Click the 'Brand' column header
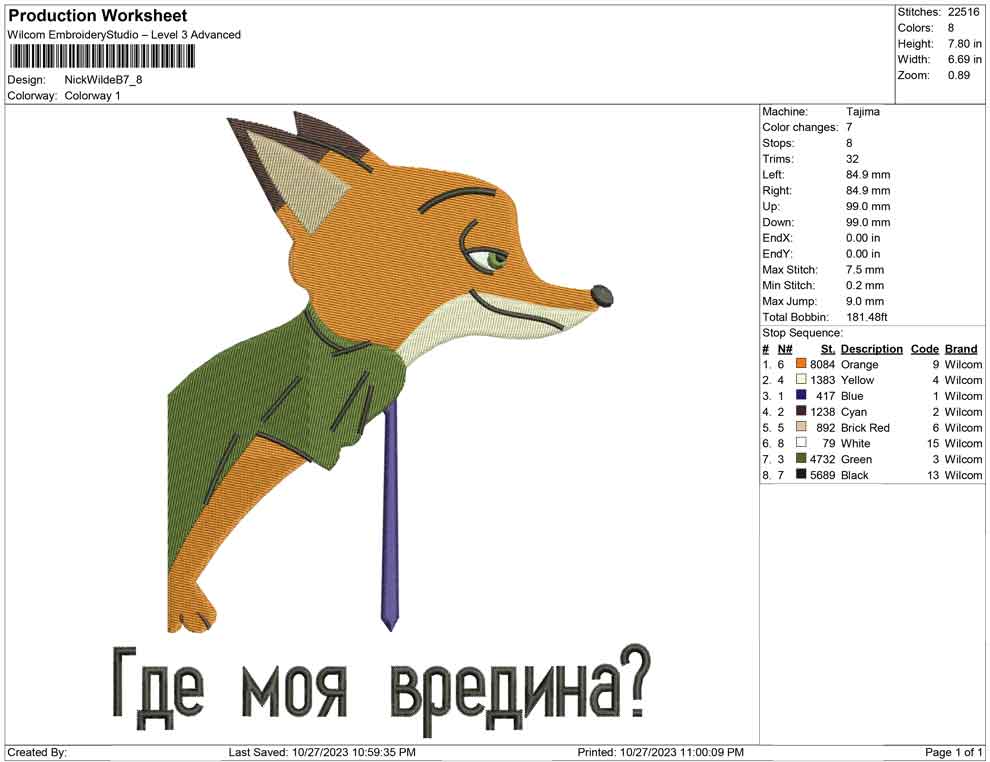The image size is (990, 762). click(961, 349)
